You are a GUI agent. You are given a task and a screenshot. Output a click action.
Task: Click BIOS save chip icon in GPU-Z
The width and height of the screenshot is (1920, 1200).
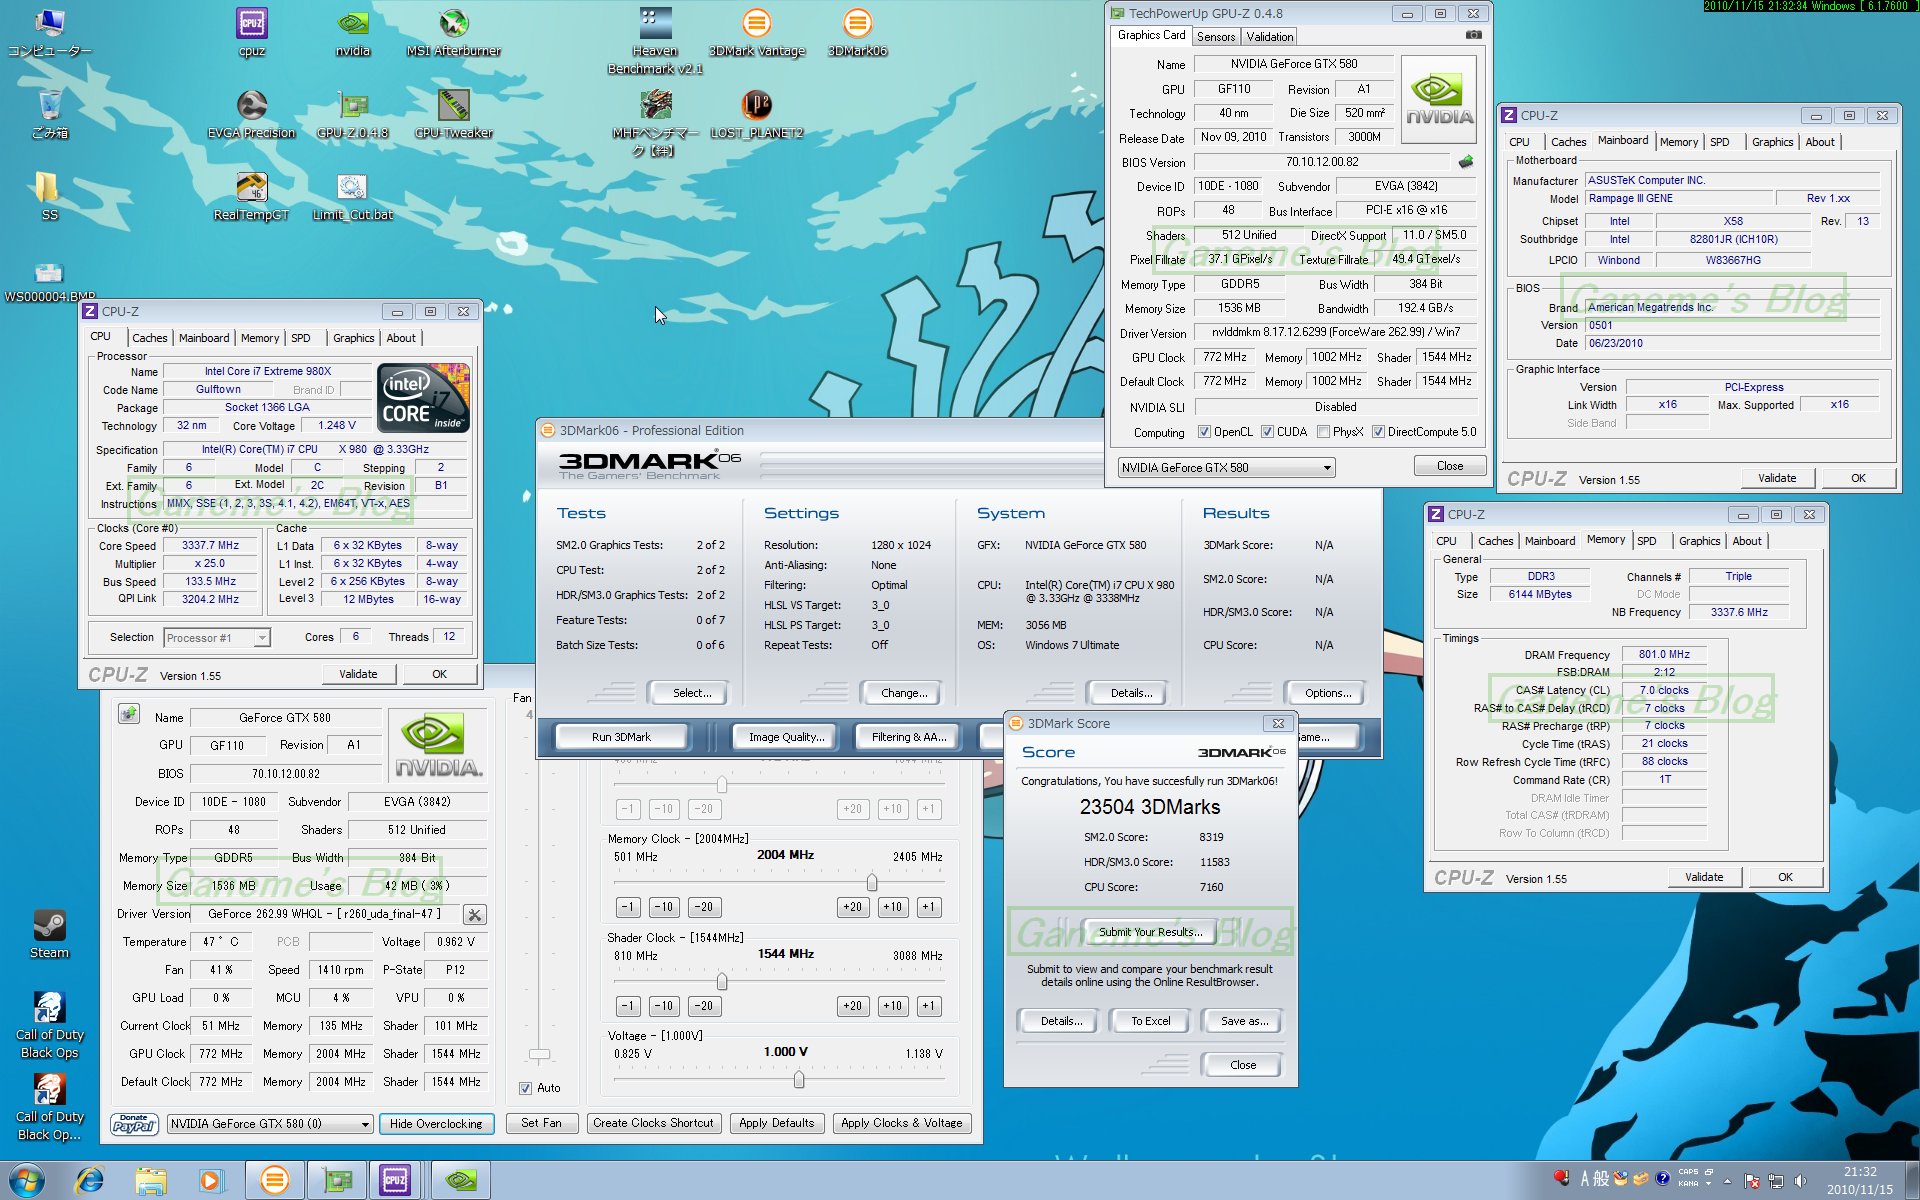(1466, 162)
